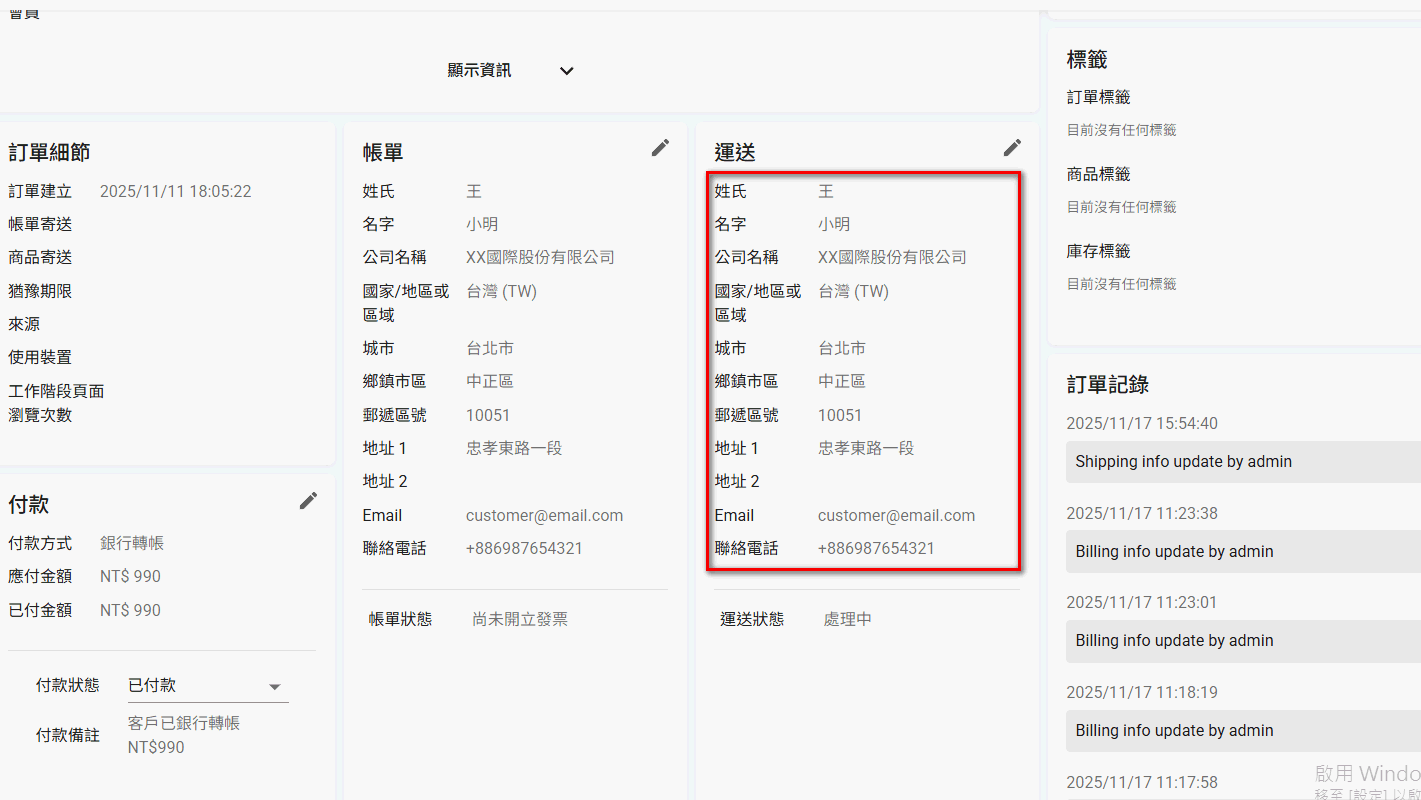Select the Billing info update entry under 11:23:01
Viewport: 1421px width, 800px height.
coord(1243,640)
